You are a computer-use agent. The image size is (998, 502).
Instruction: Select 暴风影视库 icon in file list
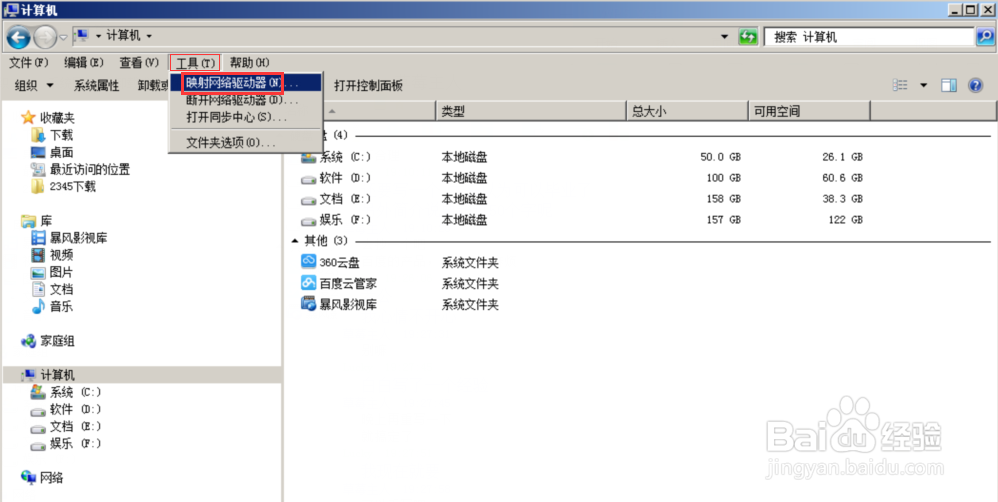(x=309, y=303)
